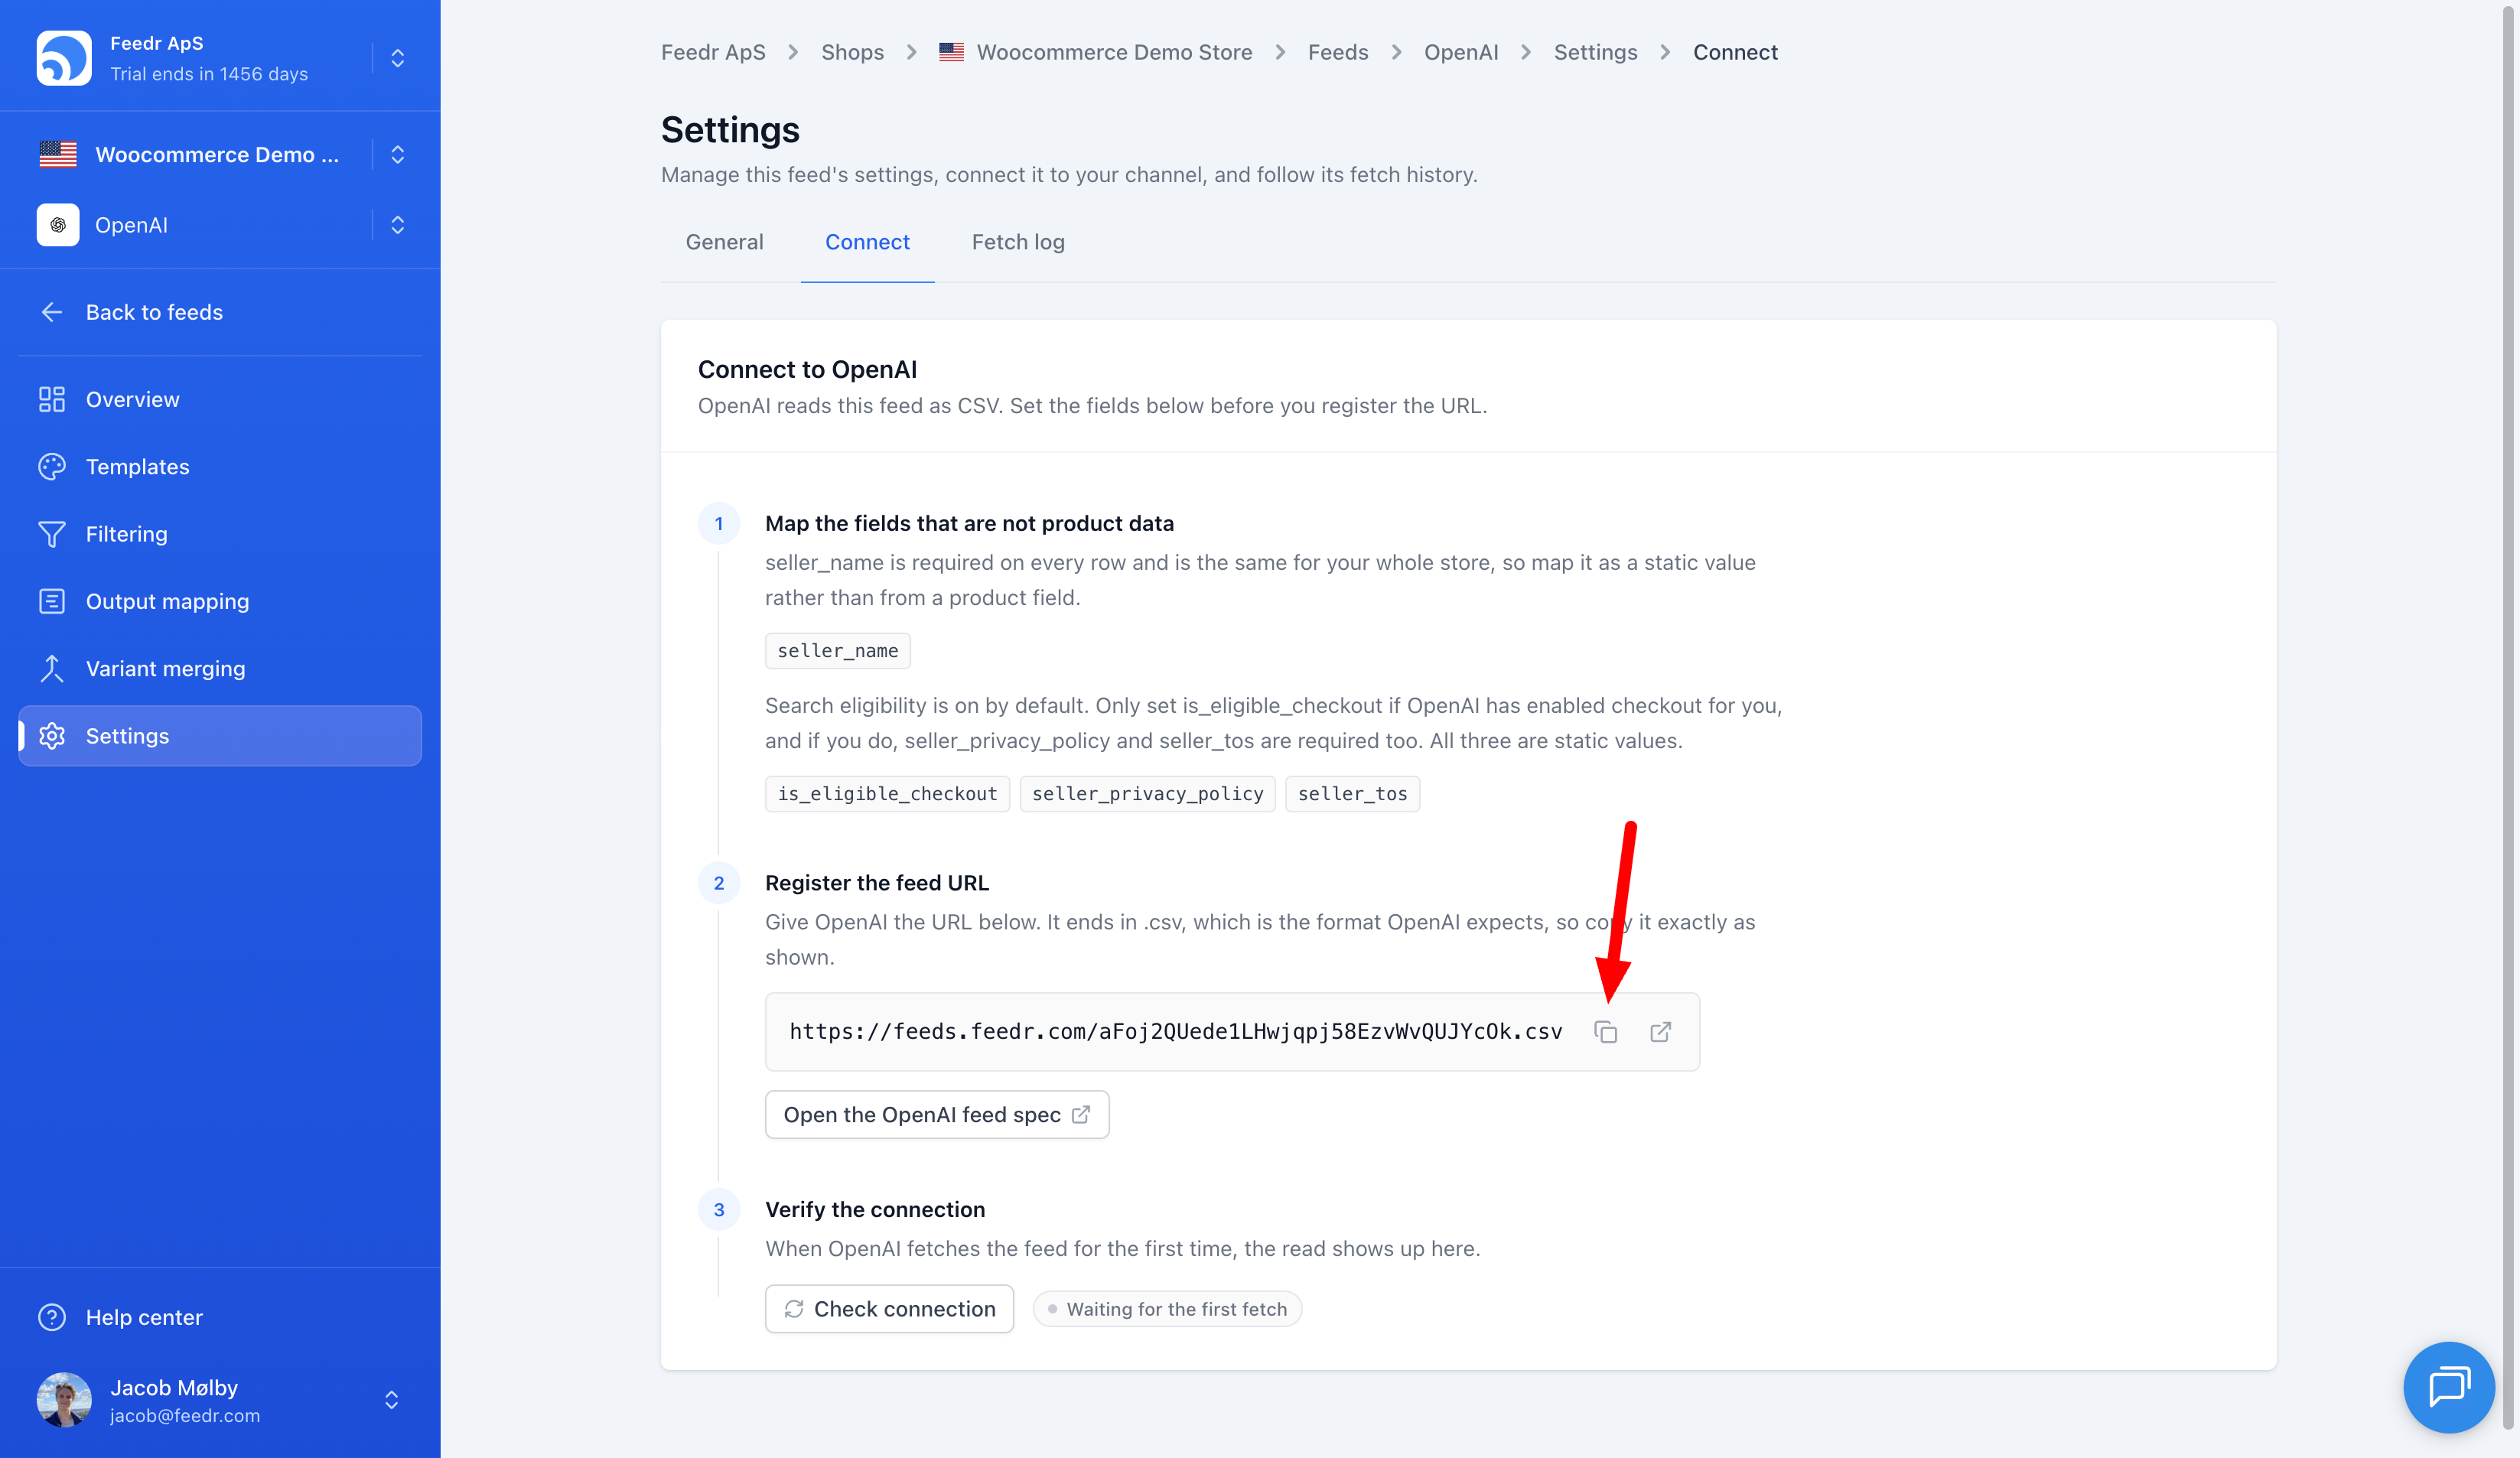The height and width of the screenshot is (1458, 2520).
Task: Click the seller_name field tag
Action: [x=838, y=651]
